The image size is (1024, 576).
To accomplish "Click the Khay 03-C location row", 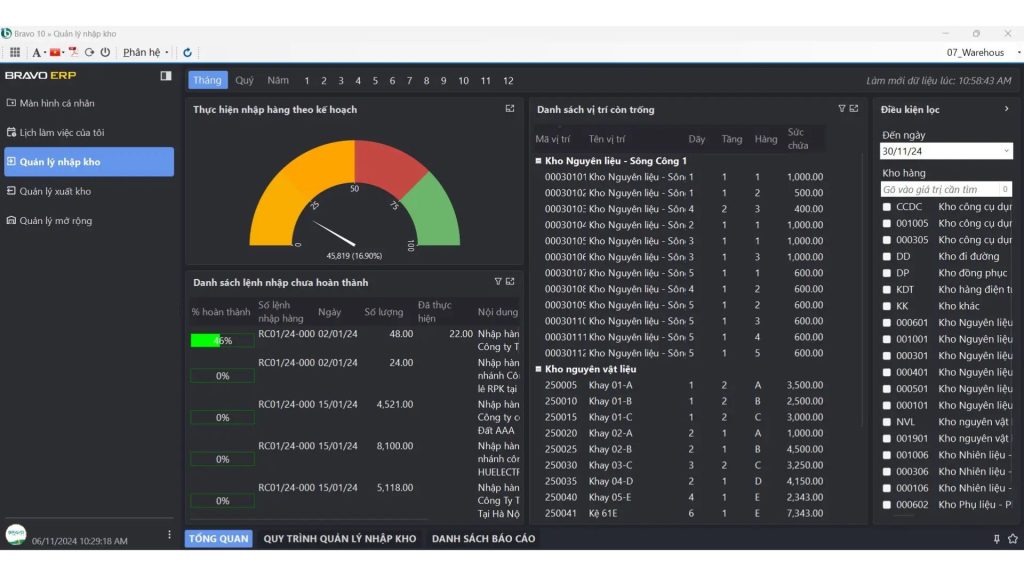I will coord(682,465).
